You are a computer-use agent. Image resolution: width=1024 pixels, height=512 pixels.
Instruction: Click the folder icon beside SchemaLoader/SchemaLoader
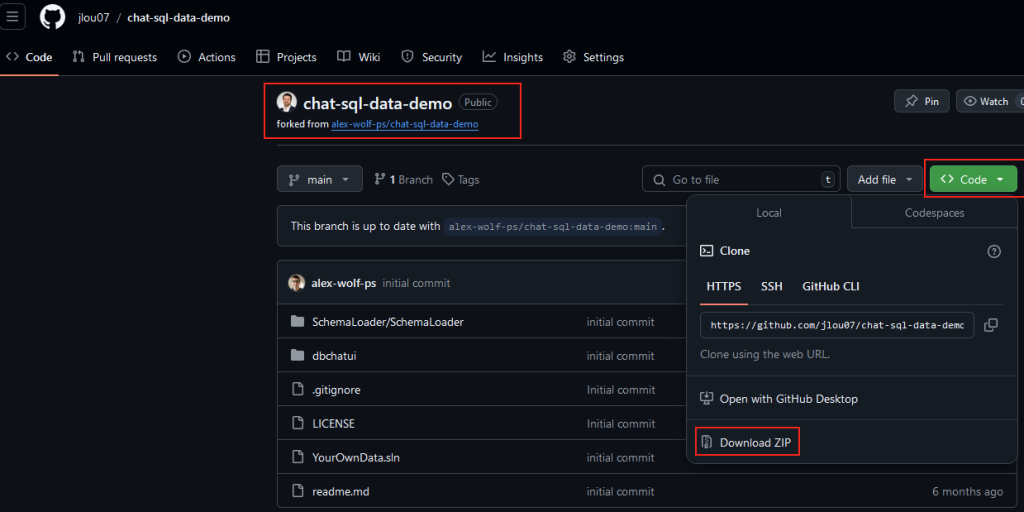298,321
